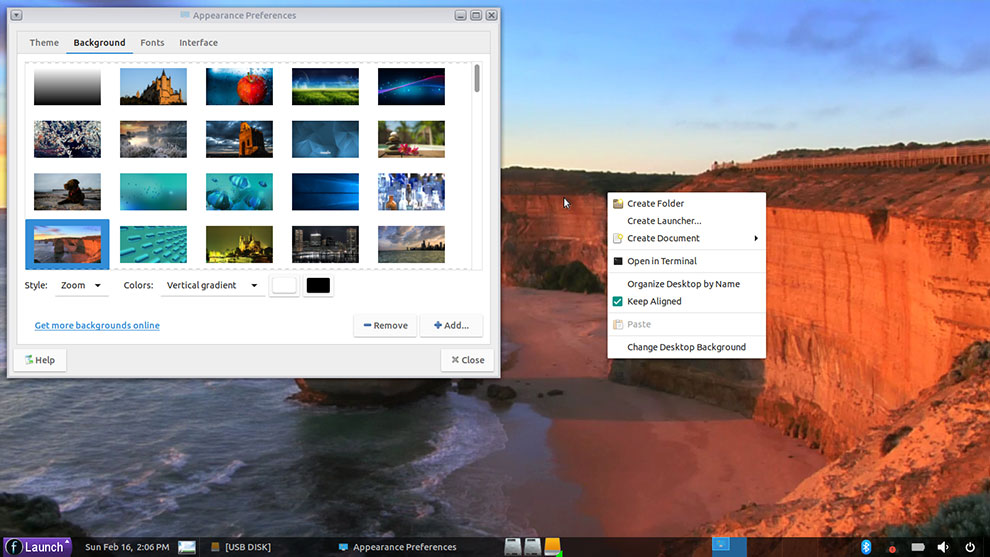Select the blue wallpaper with purple streak
Image resolution: width=990 pixels, height=557 pixels.
(411, 87)
